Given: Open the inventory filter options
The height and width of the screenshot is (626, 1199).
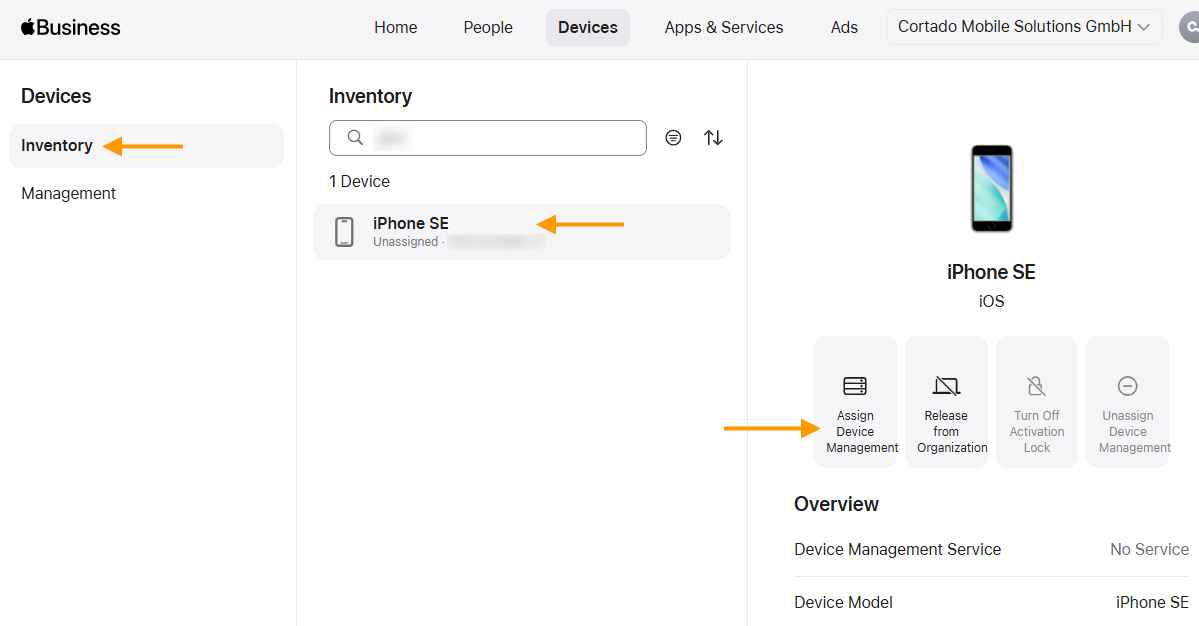Looking at the screenshot, I should (x=673, y=137).
